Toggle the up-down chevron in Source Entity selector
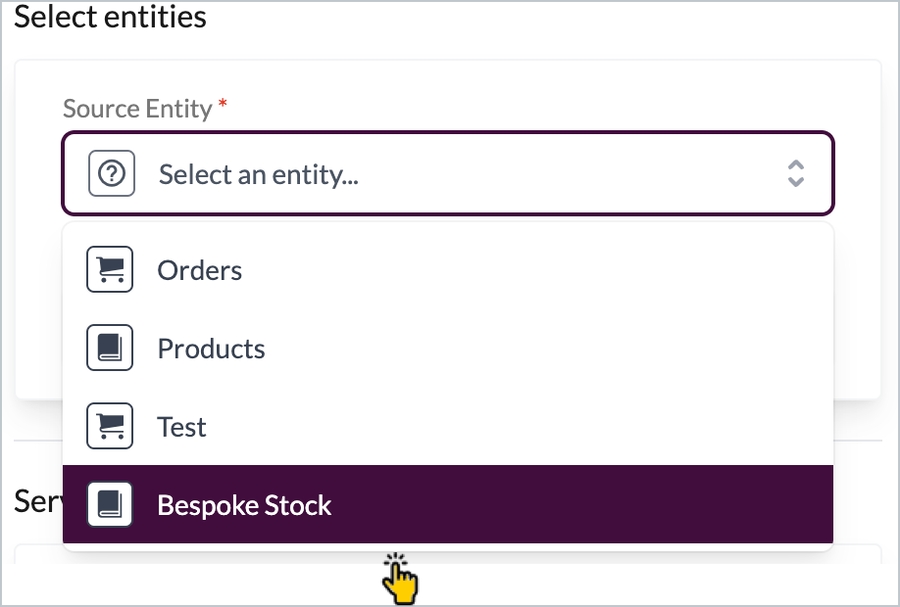This screenshot has width=900, height=607. click(x=795, y=174)
